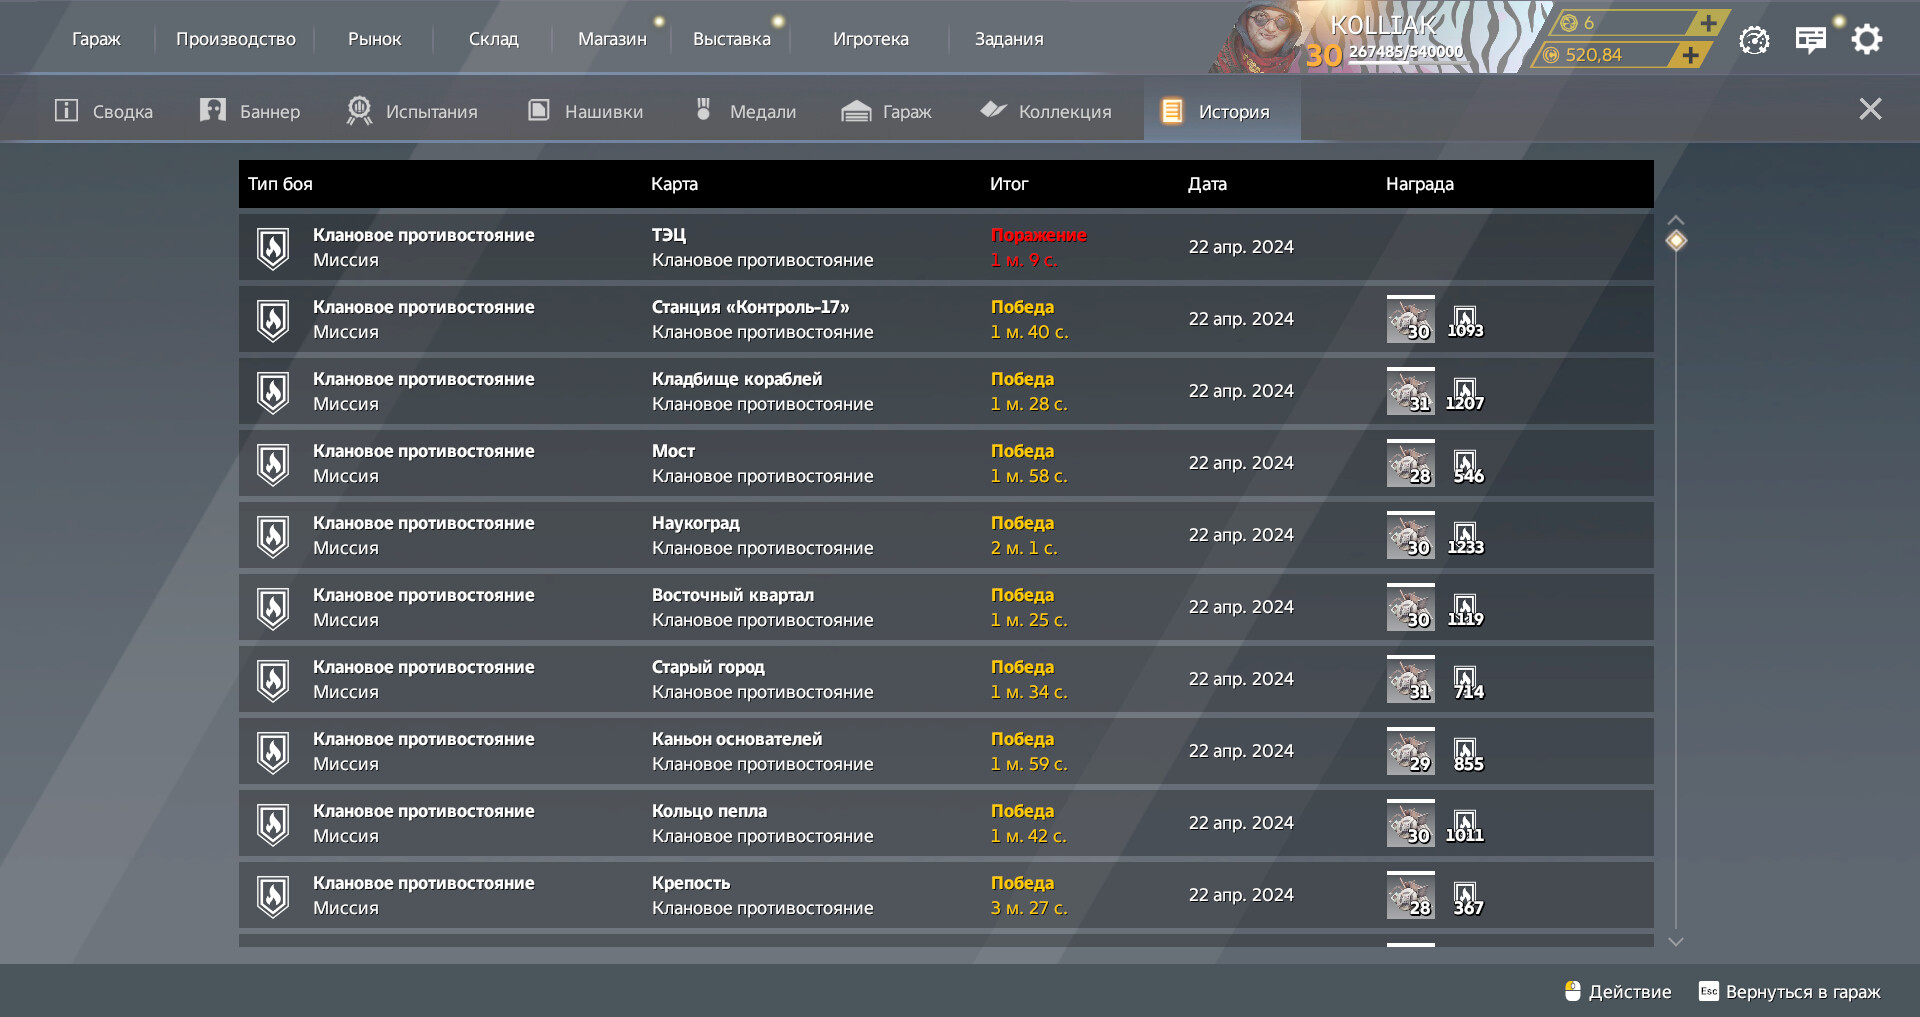Viewport: 1920px width, 1017px height.
Task: Switch to the Испытания tab
Action: pyautogui.click(x=412, y=111)
